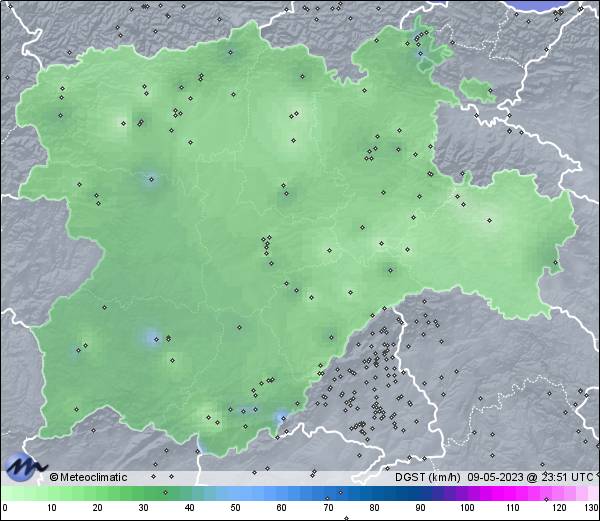Click the 0 value on the legend
The image size is (600, 521).
click(4, 509)
